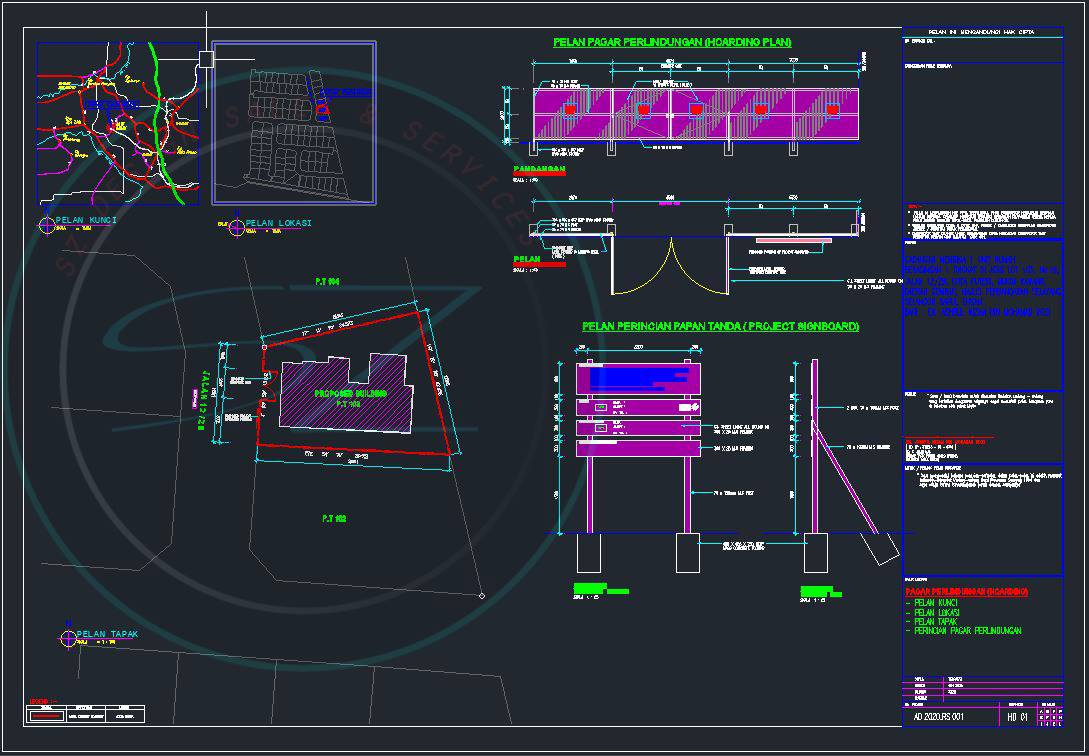Click the key map in the top-left corner
1089x756 pixels.
[113, 120]
